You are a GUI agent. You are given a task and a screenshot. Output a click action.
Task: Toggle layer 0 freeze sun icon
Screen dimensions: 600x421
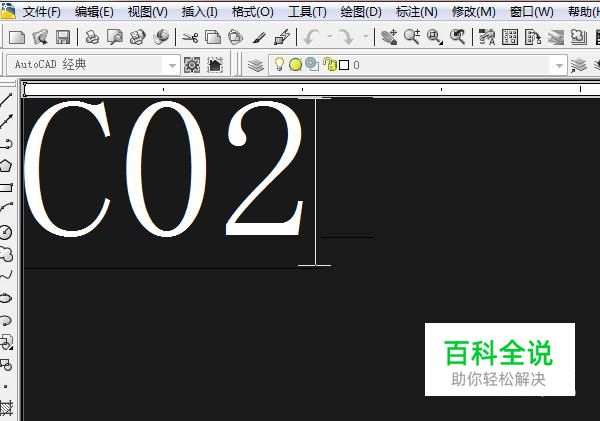(295, 65)
